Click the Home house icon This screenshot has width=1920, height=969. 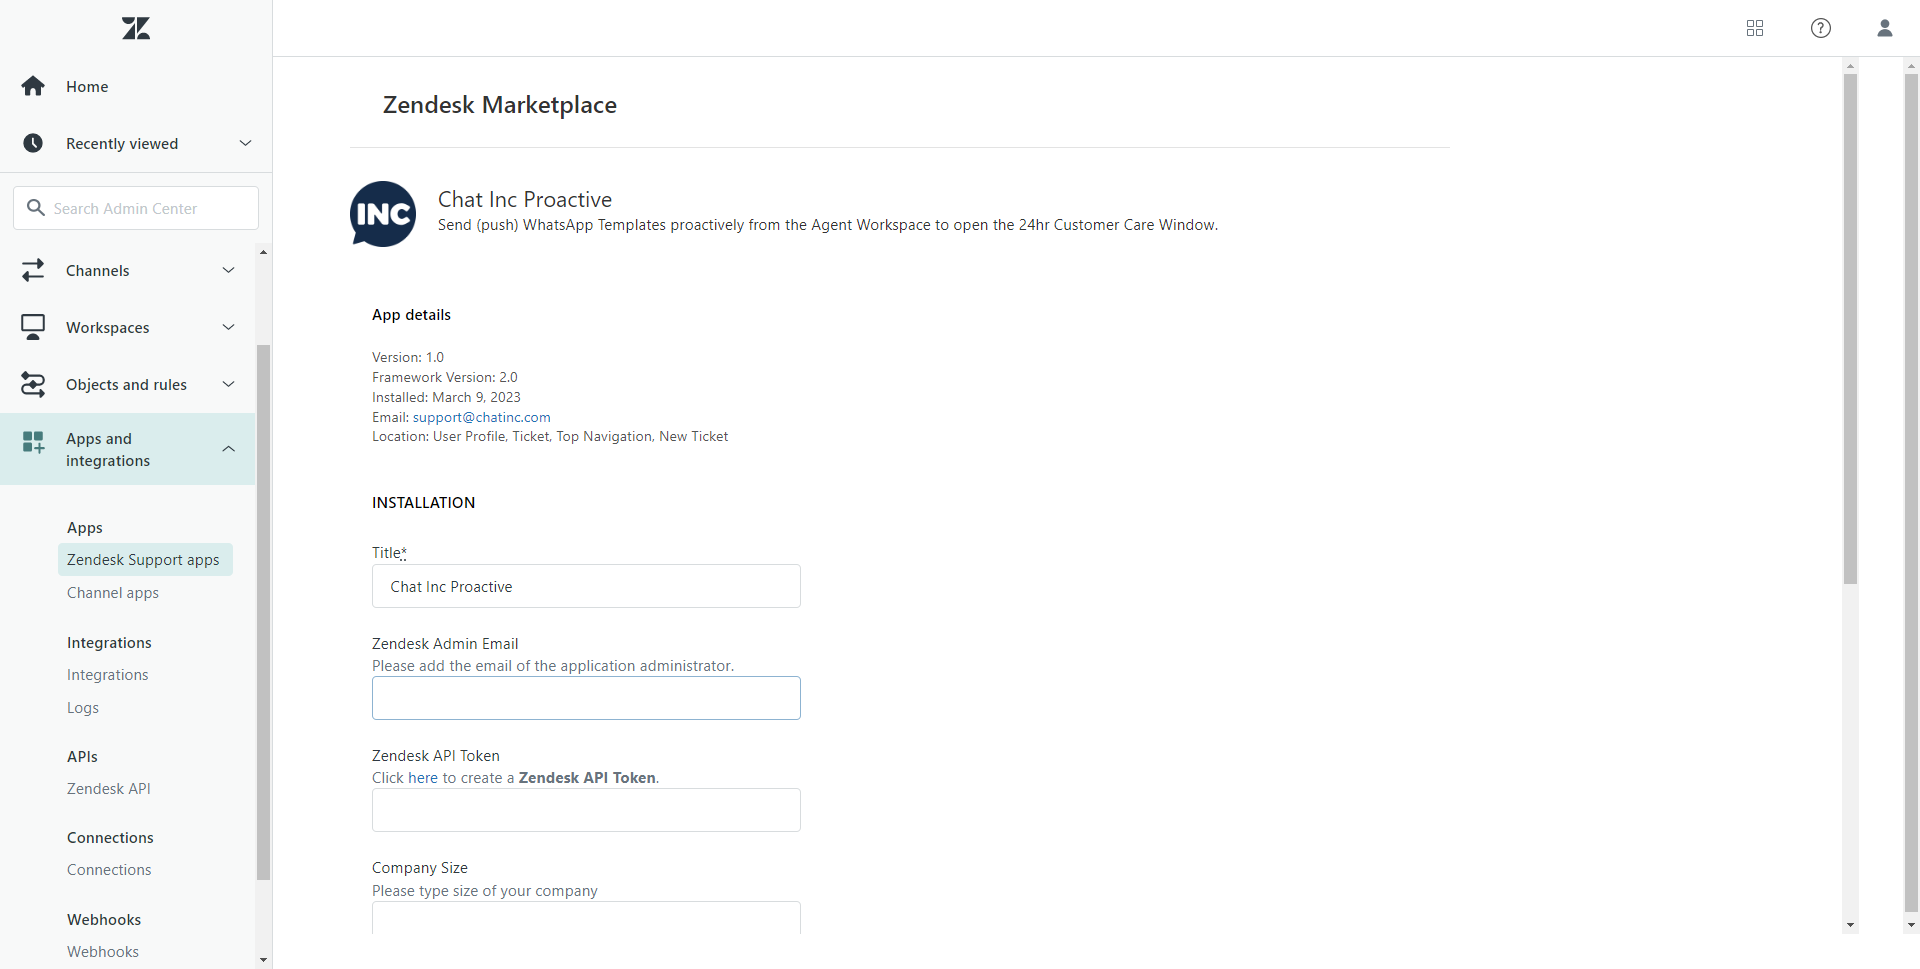[33, 87]
